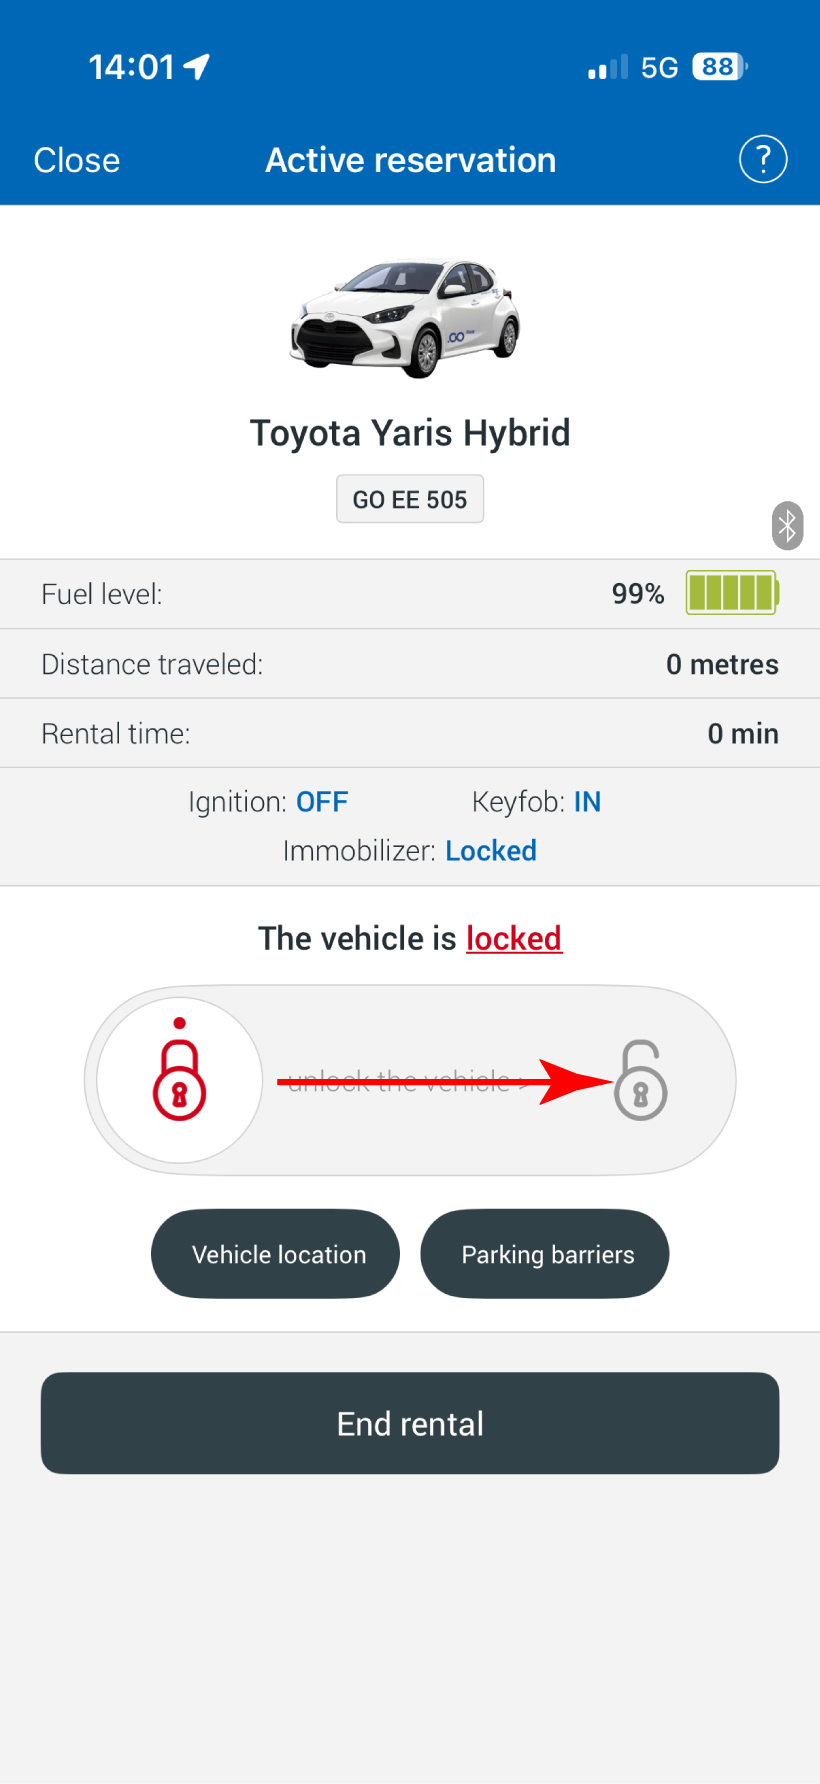The height and width of the screenshot is (1784, 820).
Task: Tap the unlock the vehicle slider track
Action: tap(410, 1081)
